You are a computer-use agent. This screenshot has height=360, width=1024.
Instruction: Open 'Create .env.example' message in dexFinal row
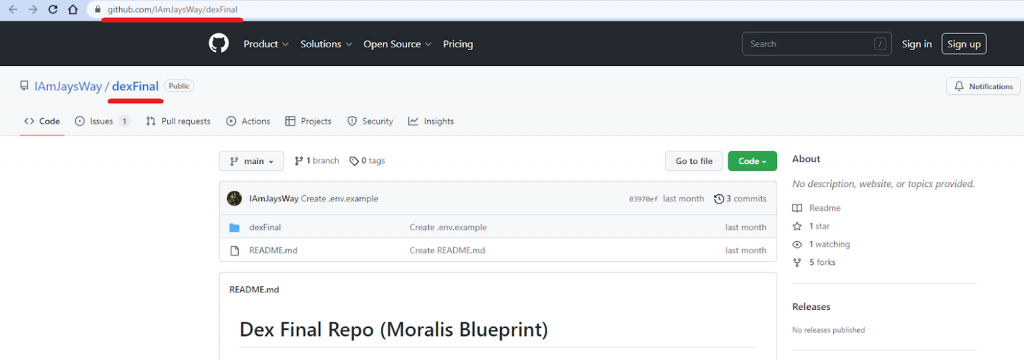448,227
